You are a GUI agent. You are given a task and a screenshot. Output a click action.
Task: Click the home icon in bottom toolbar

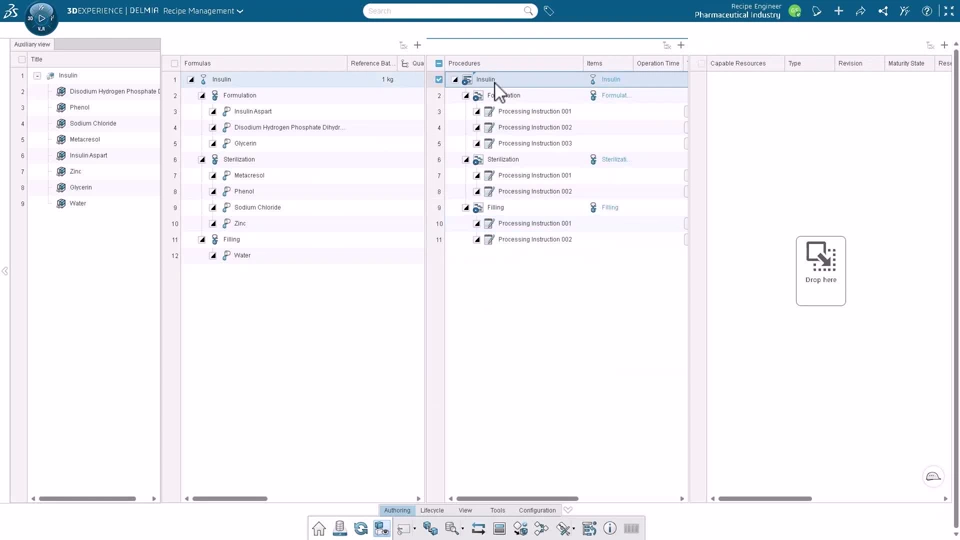click(319, 528)
